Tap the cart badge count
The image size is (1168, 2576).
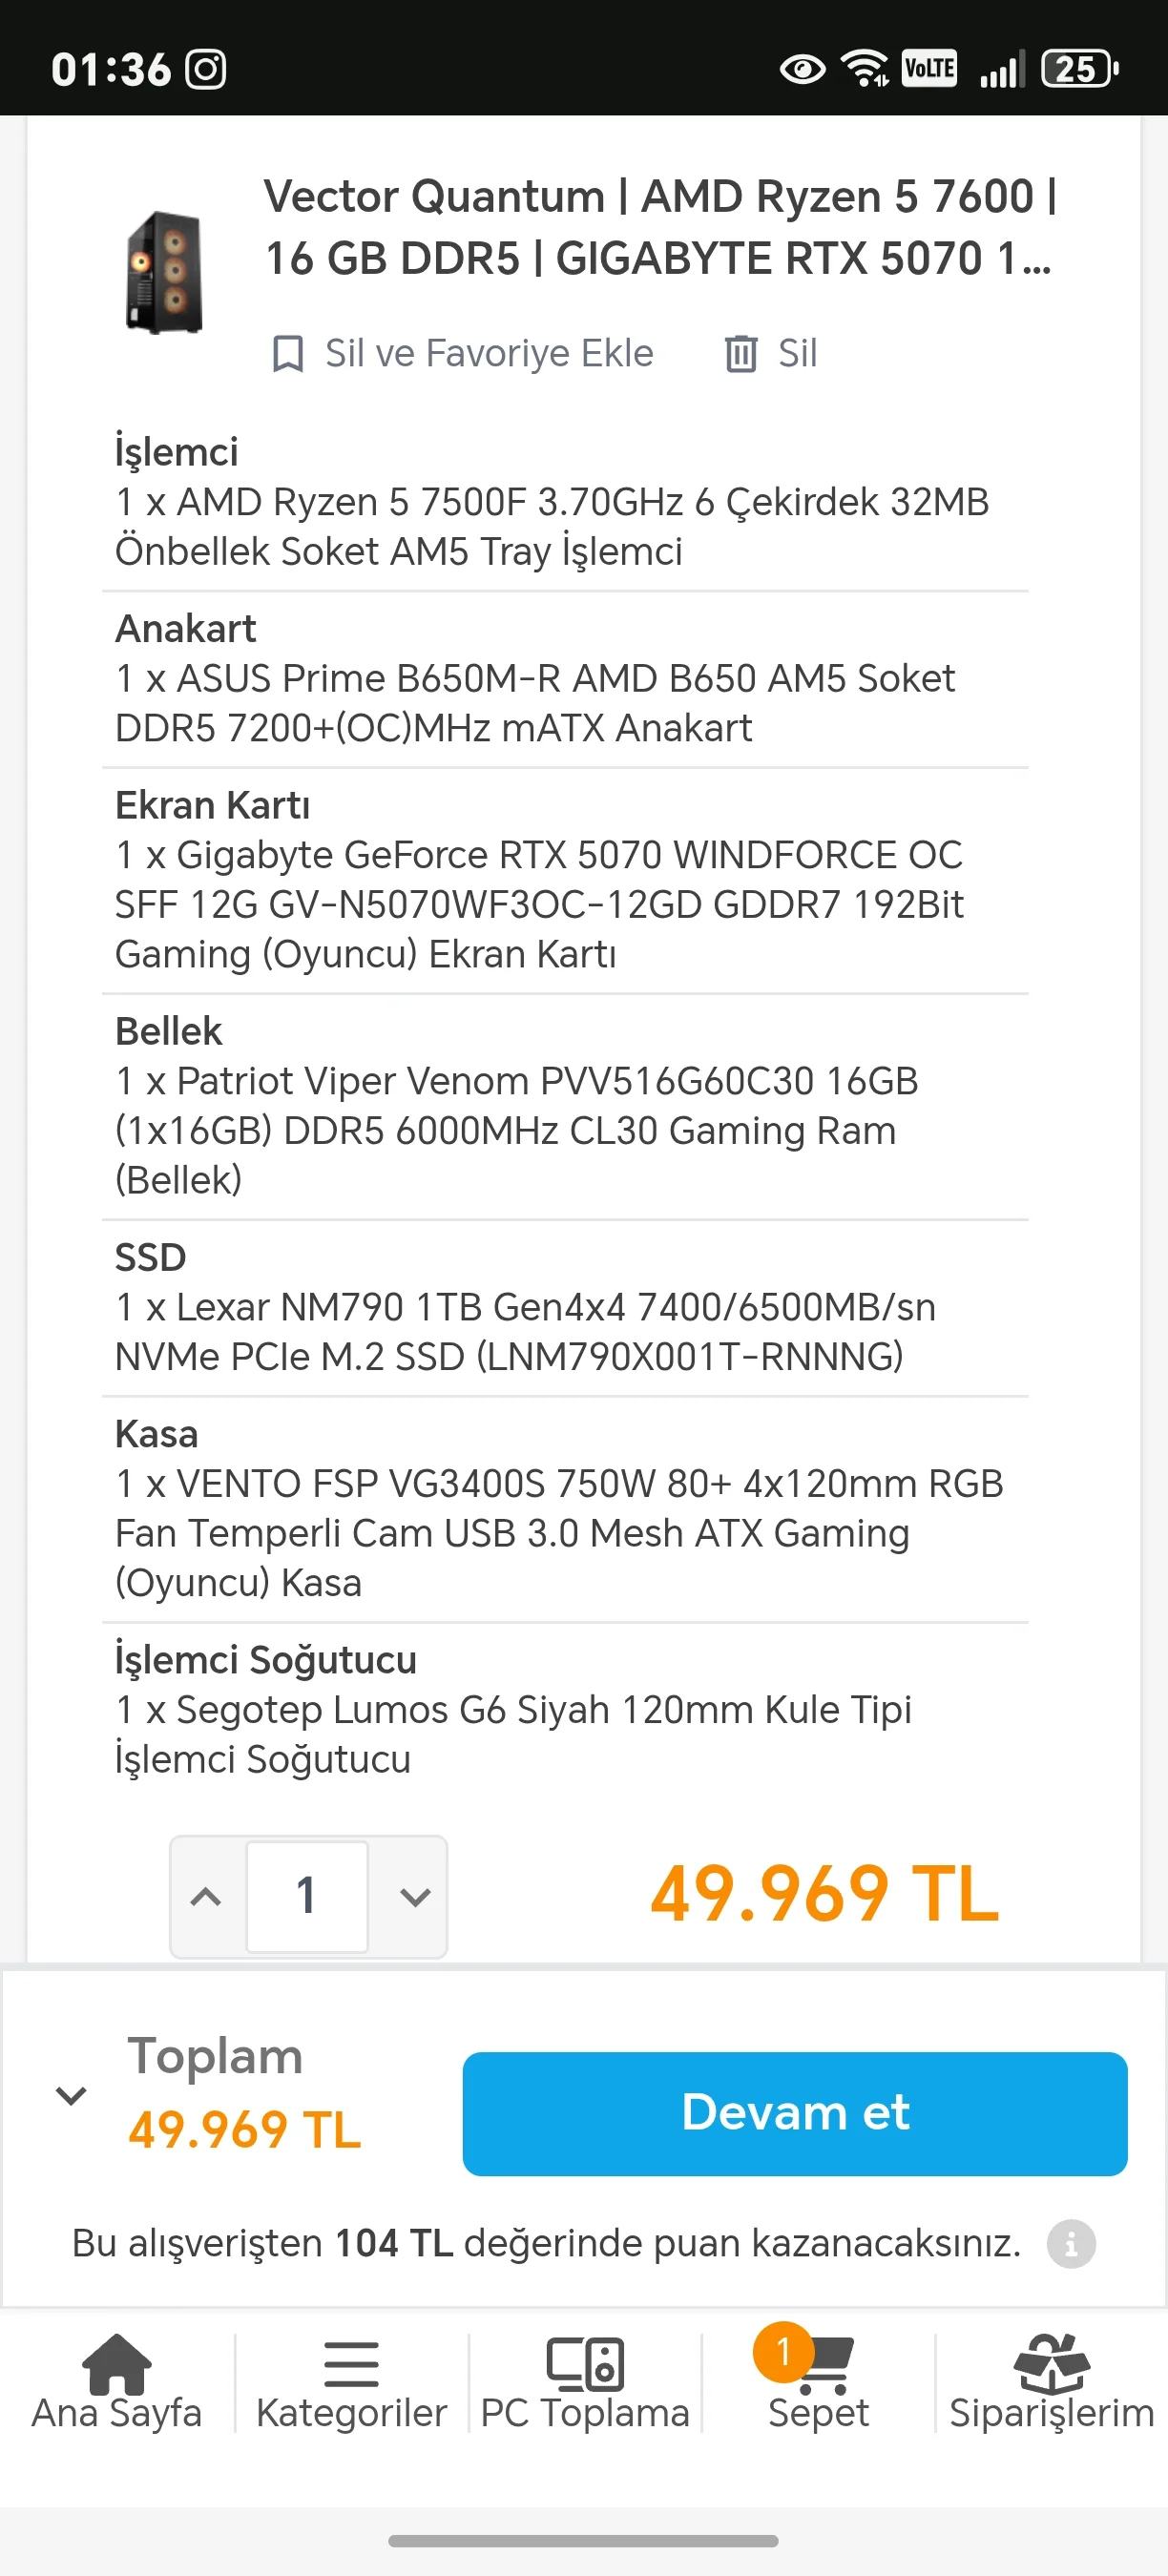tap(783, 2352)
